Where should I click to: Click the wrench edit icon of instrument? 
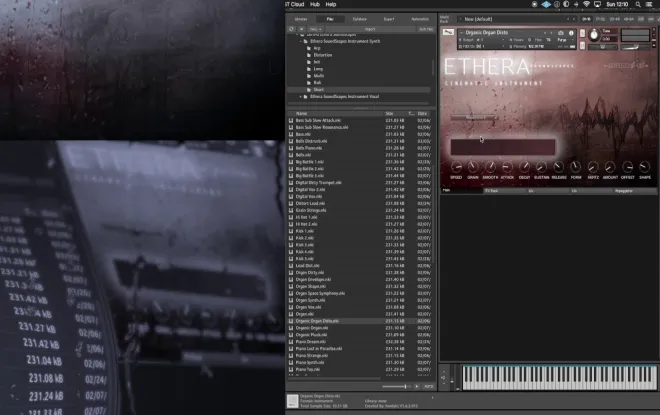(448, 32)
